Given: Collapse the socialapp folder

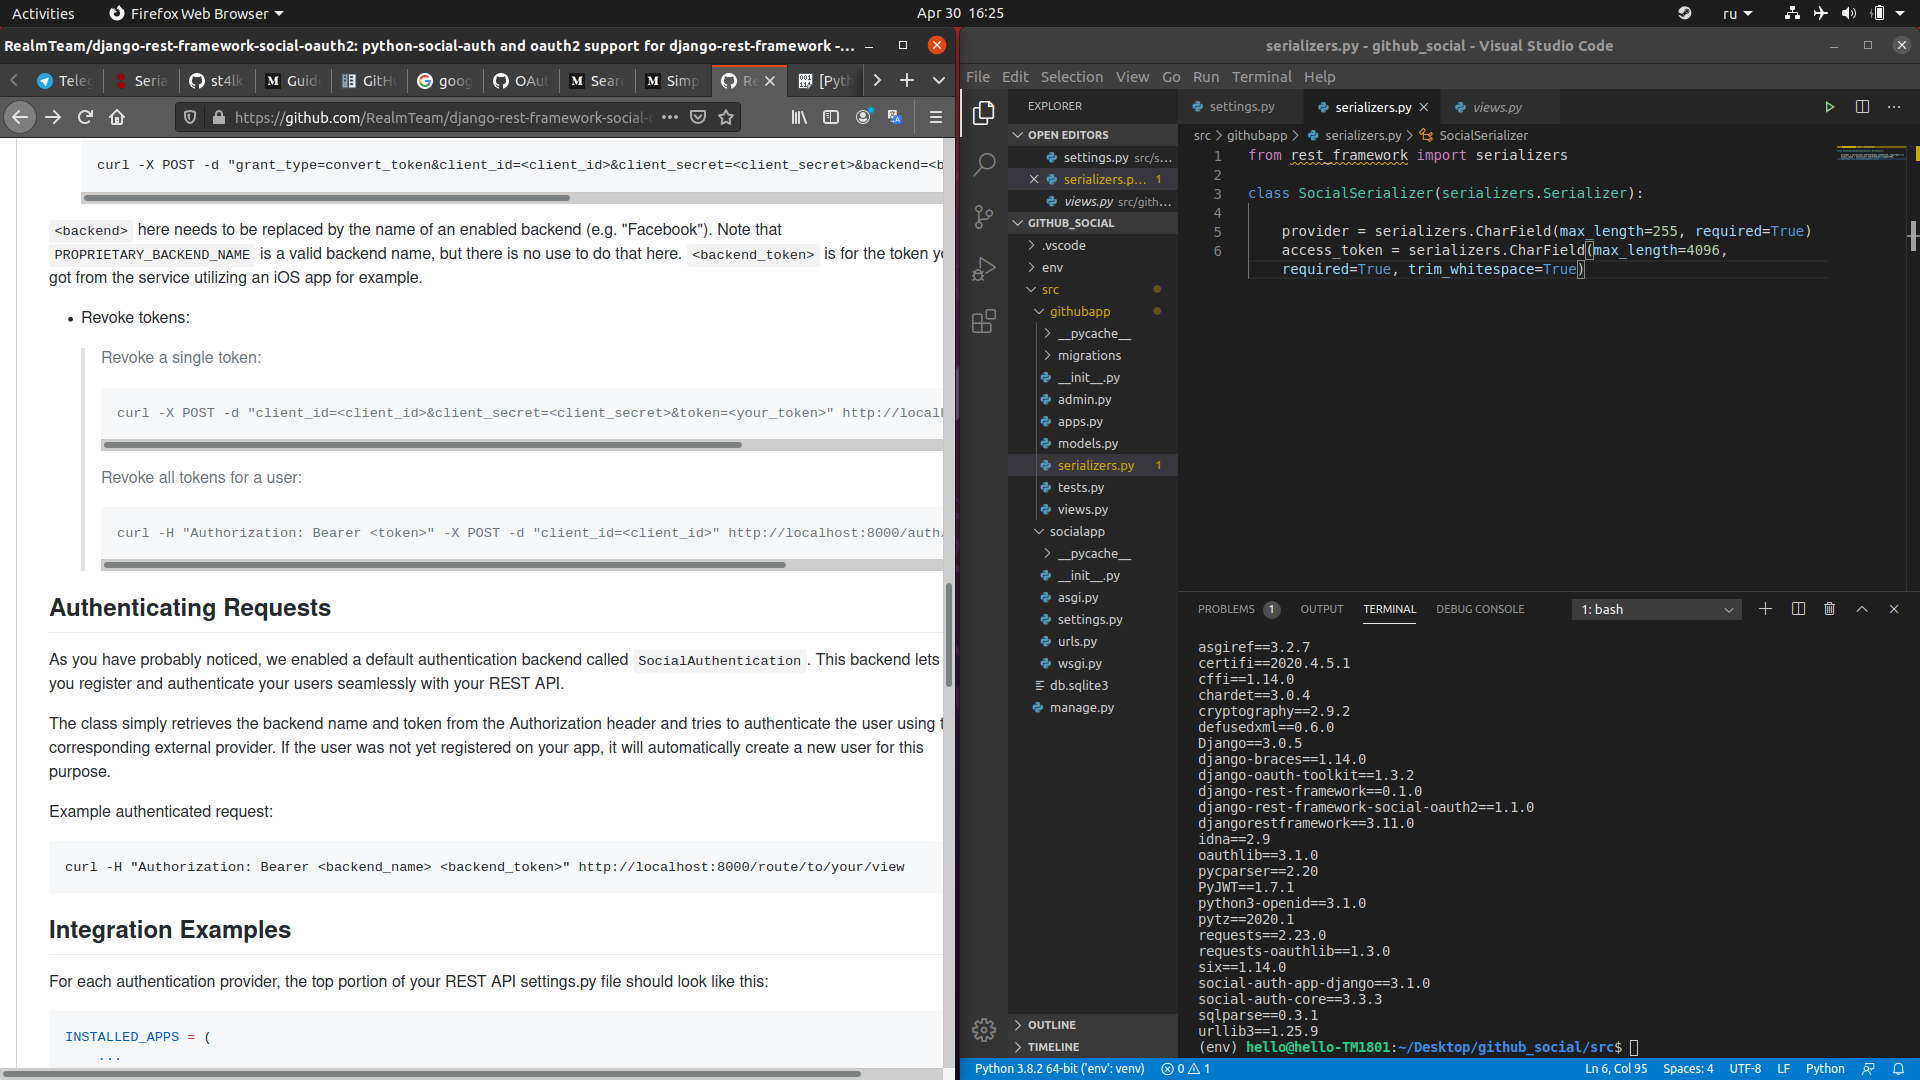Looking at the screenshot, I should [x=1092, y=531].
